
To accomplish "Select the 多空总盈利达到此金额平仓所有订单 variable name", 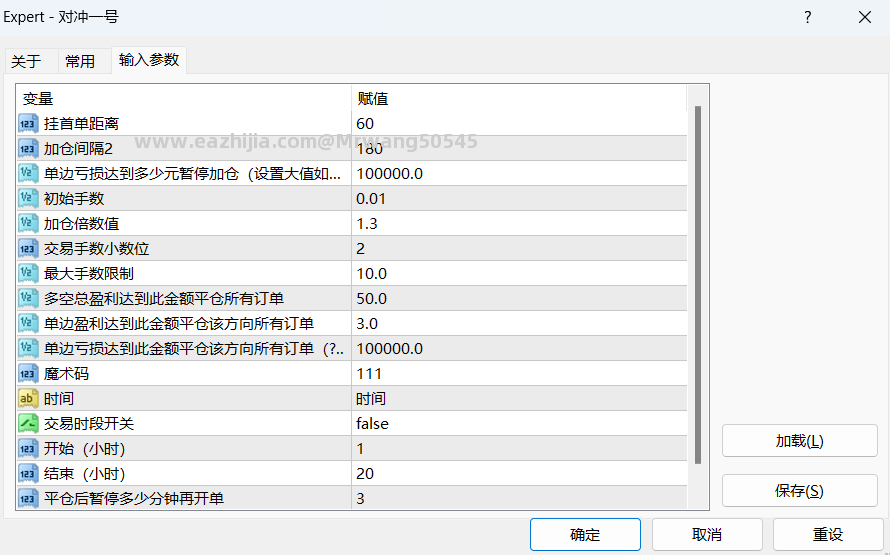I will 164,298.
